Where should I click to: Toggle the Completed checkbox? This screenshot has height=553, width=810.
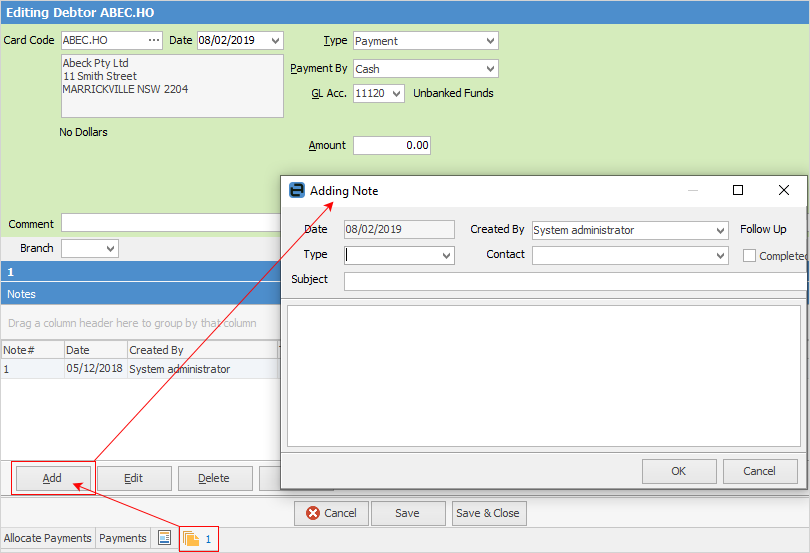[749, 255]
